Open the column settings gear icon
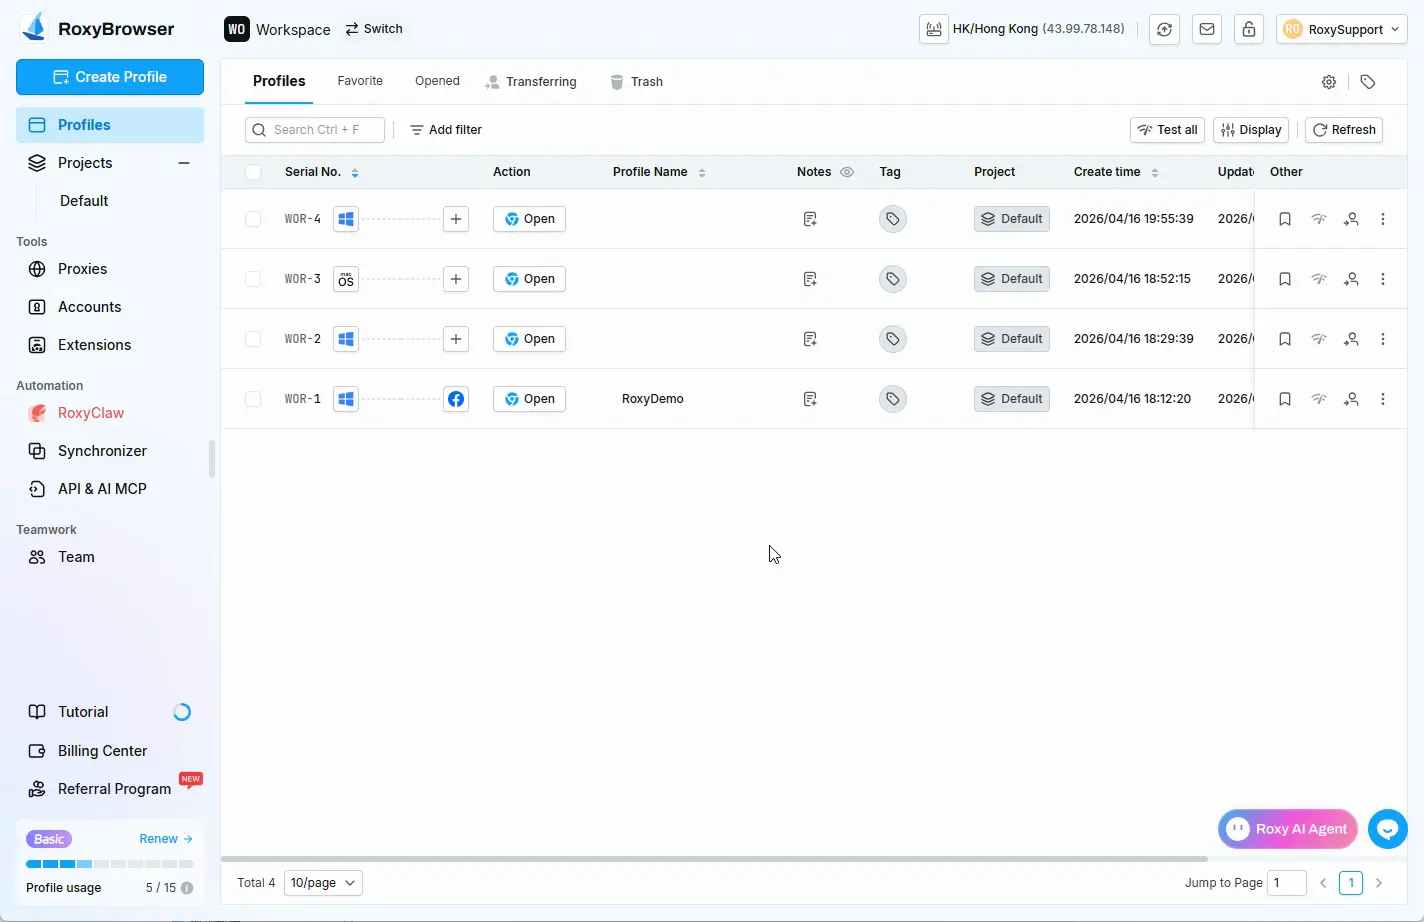The image size is (1424, 922). pos(1329,82)
